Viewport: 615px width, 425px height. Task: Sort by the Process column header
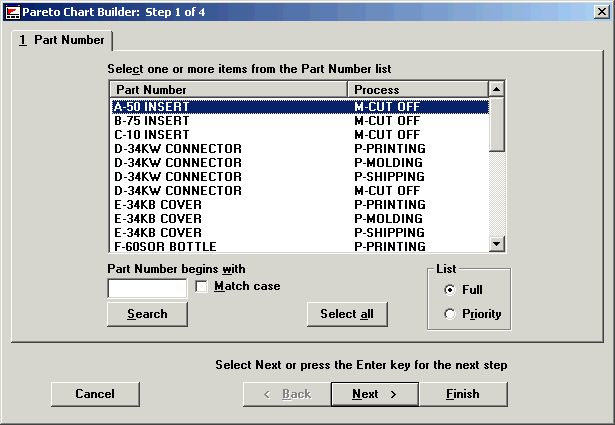(x=417, y=90)
